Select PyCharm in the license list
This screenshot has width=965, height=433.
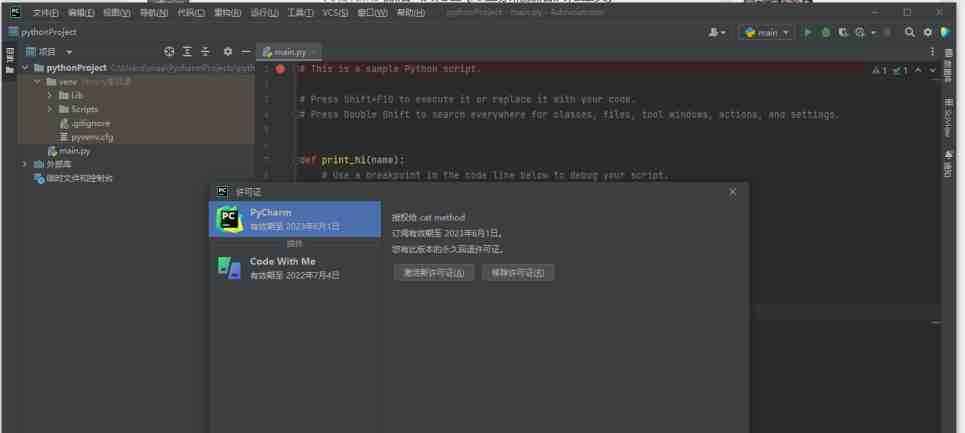click(295, 219)
